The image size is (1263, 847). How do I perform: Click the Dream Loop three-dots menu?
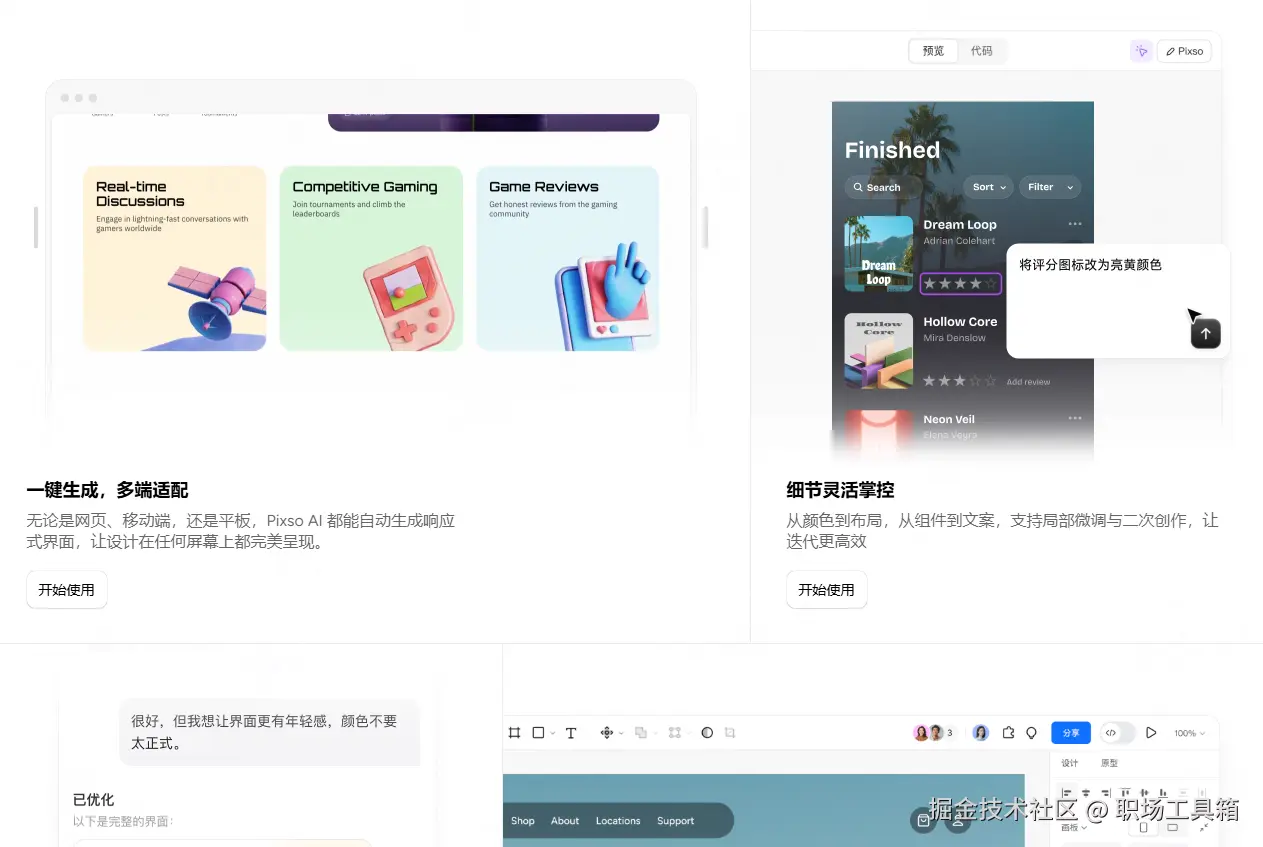pos(1075,224)
